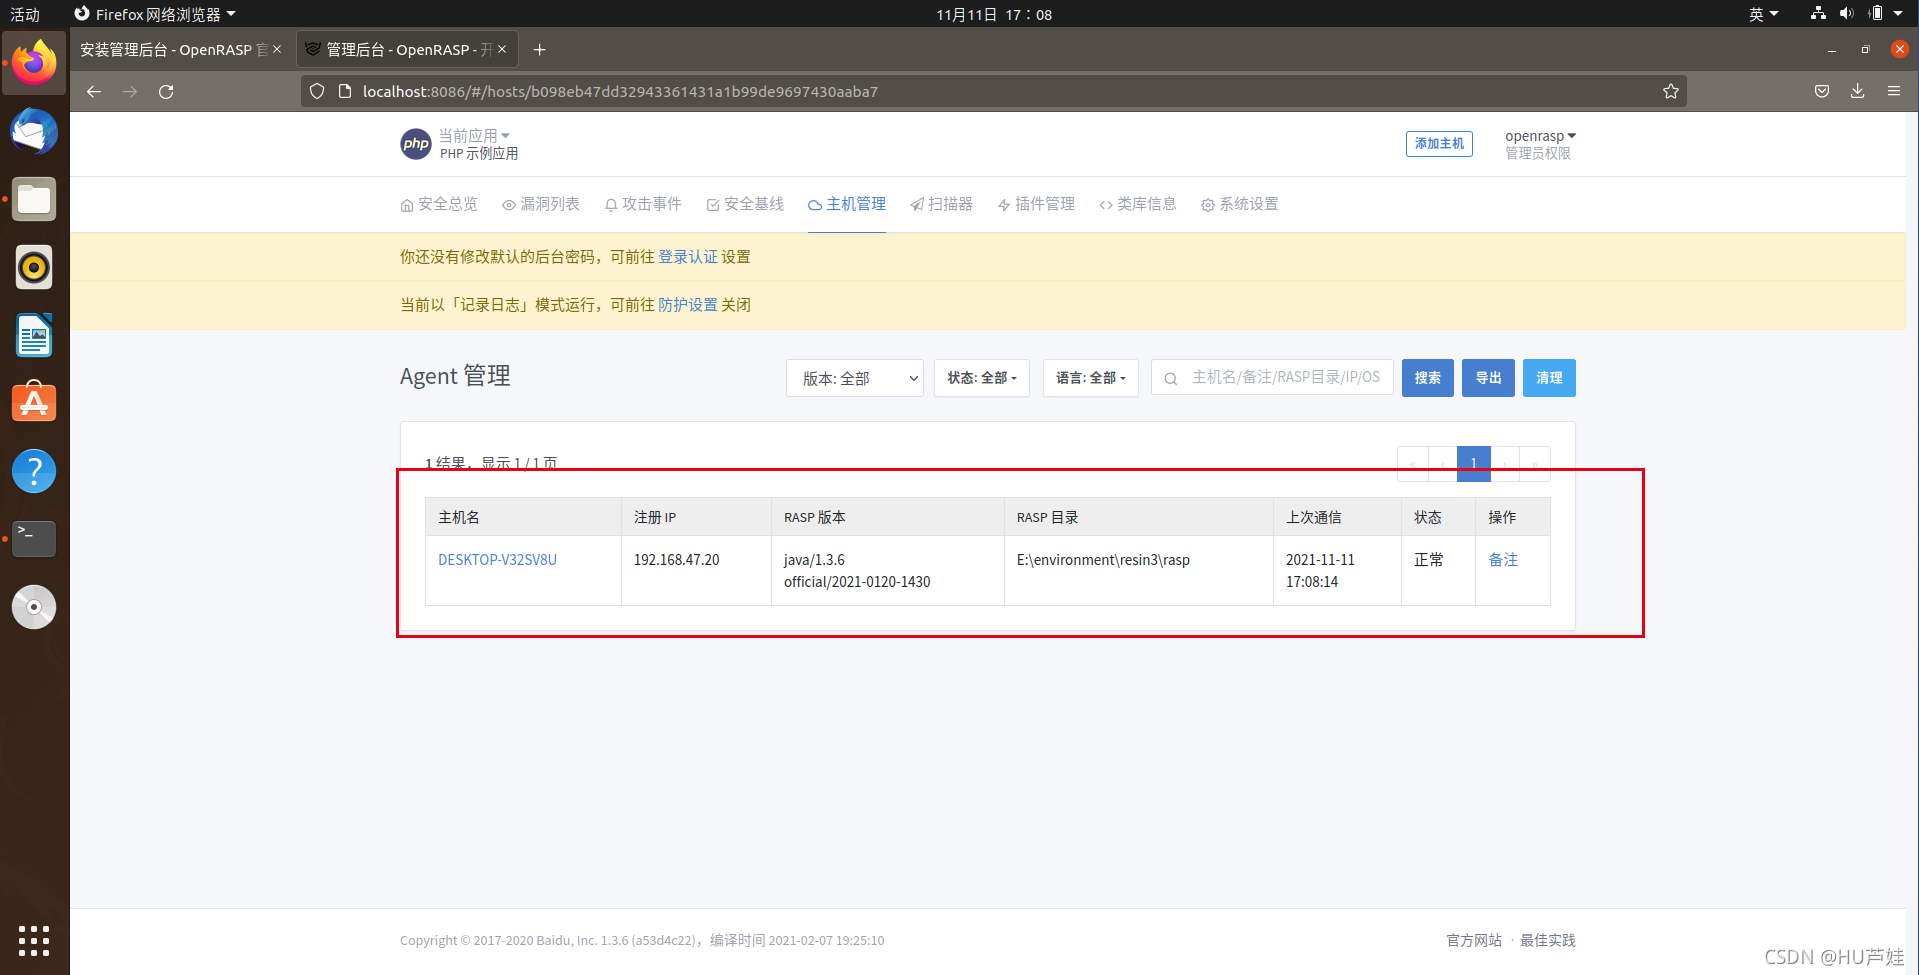Switch to the 安装管理后台 browser tab
The height and width of the screenshot is (975, 1919).
click(170, 48)
